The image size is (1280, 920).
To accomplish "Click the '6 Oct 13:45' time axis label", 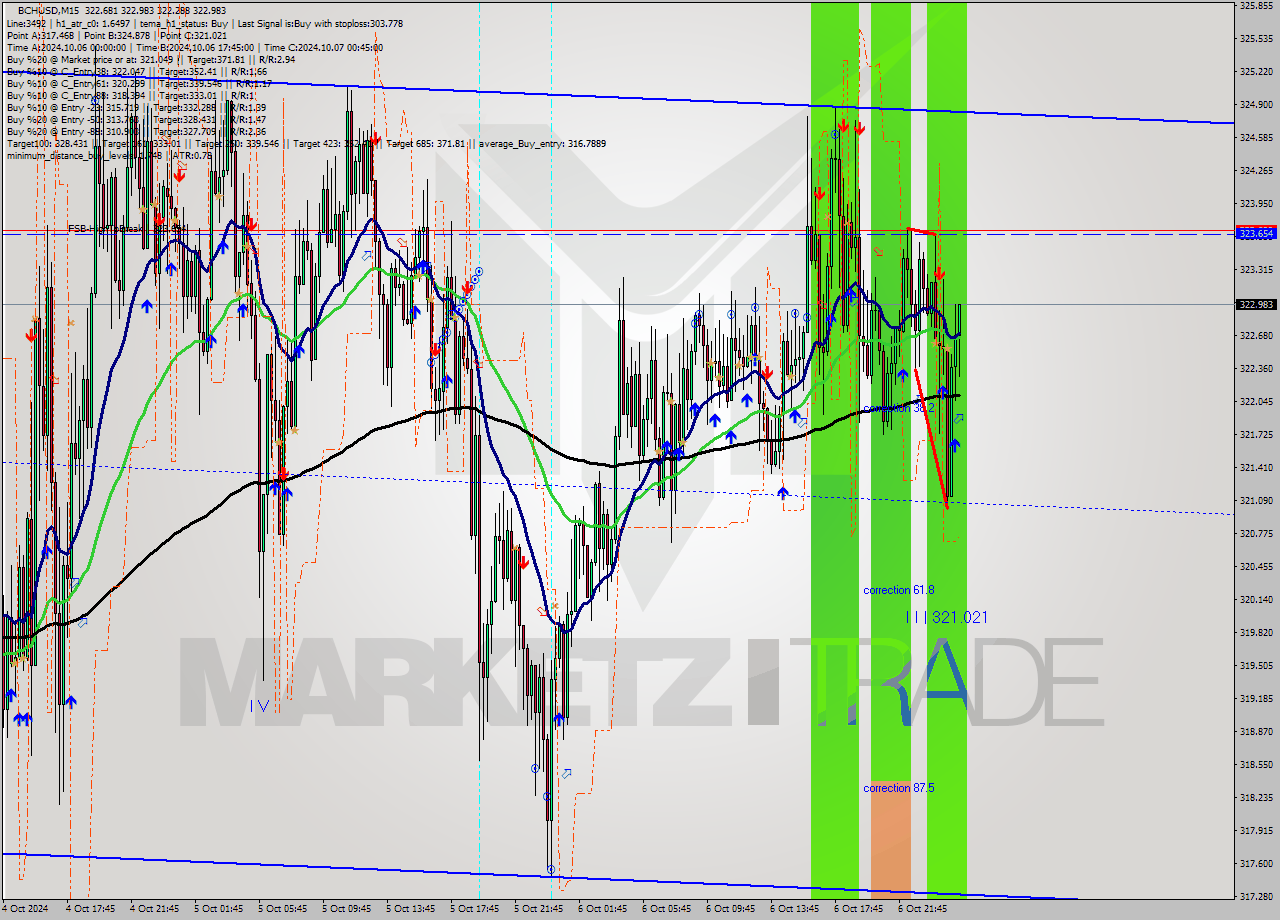I will click(794, 909).
